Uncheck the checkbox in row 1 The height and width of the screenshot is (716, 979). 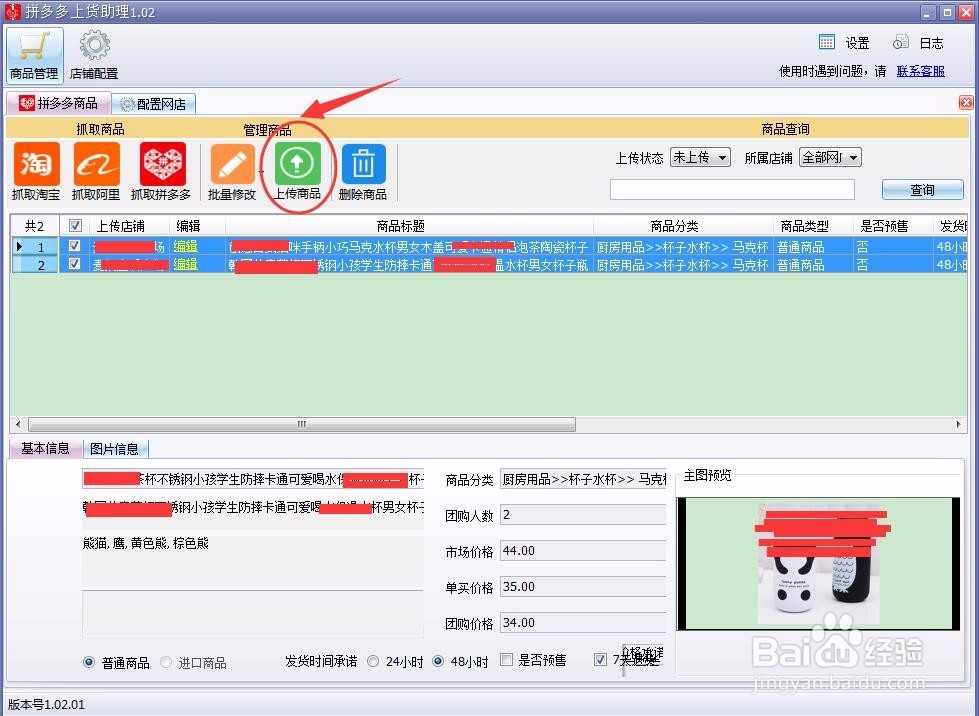pos(74,245)
